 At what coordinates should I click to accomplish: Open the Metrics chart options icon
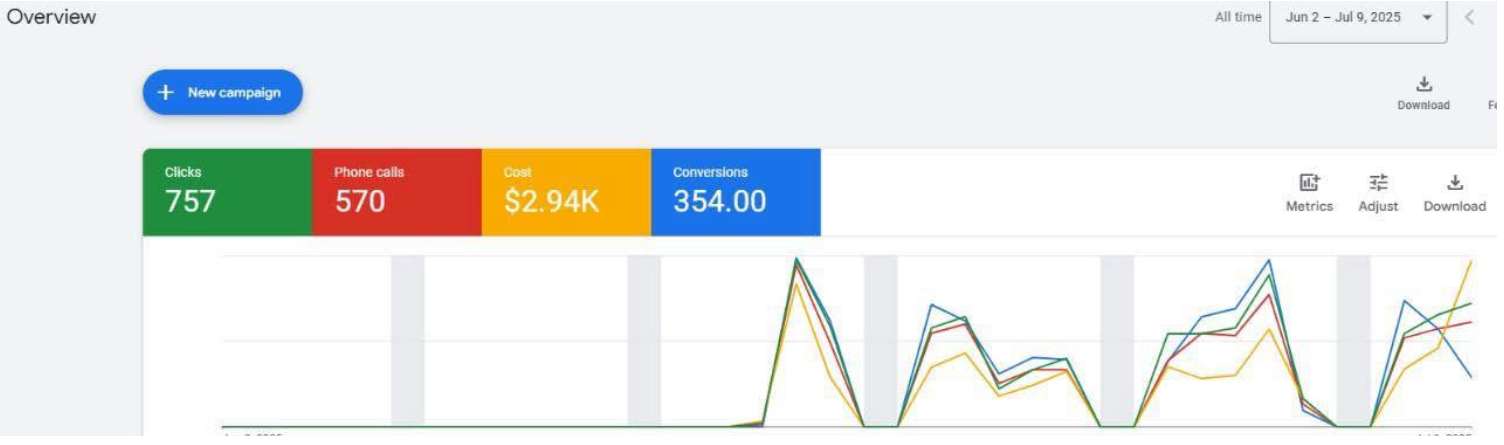click(1309, 183)
